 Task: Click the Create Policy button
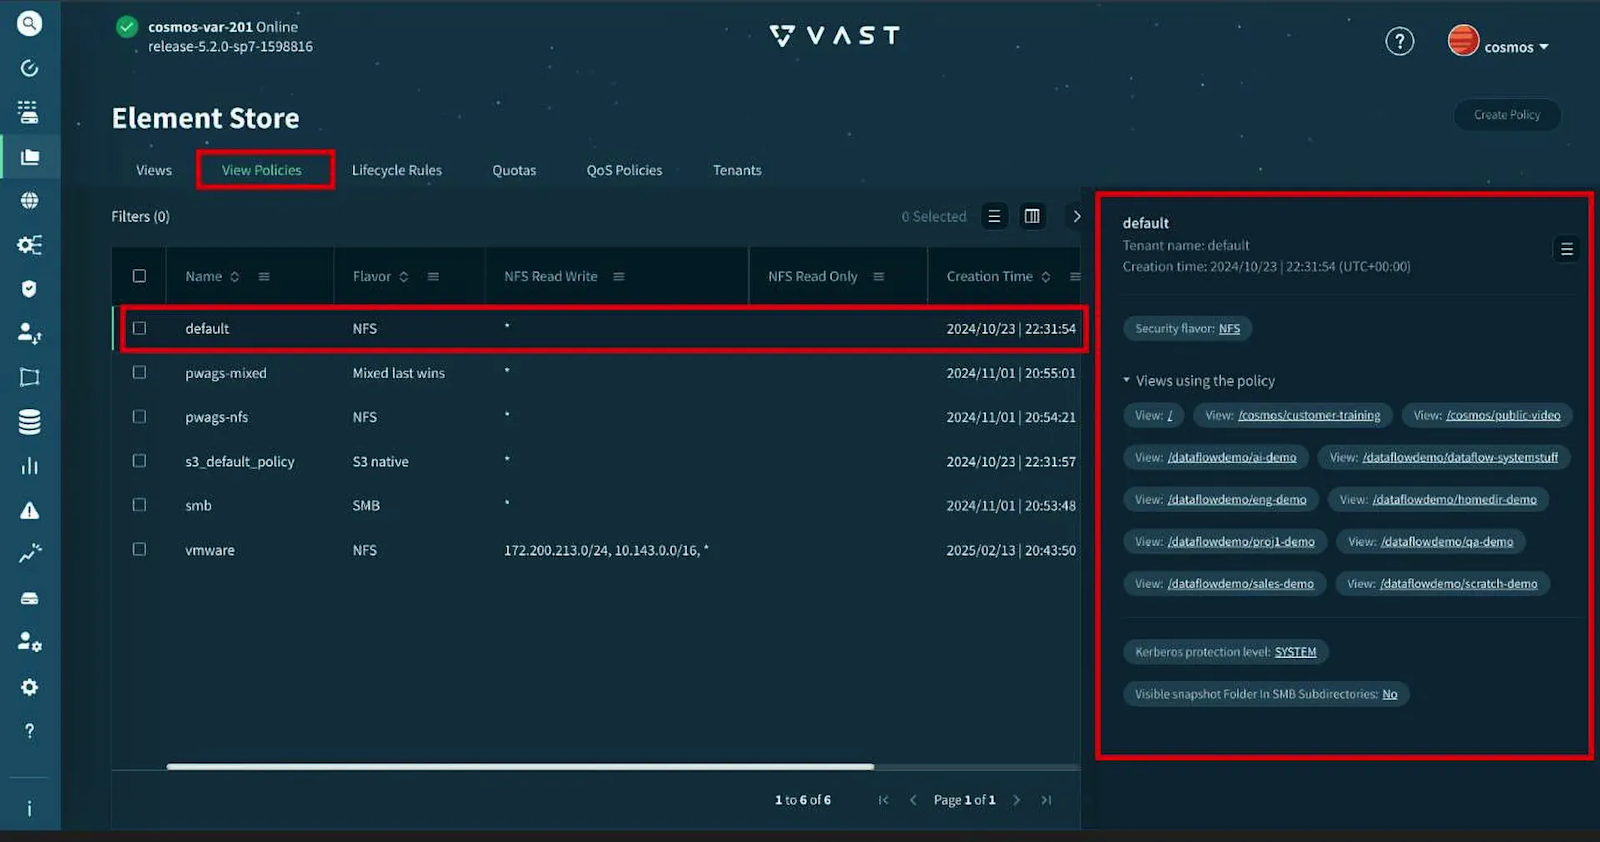pos(1507,115)
